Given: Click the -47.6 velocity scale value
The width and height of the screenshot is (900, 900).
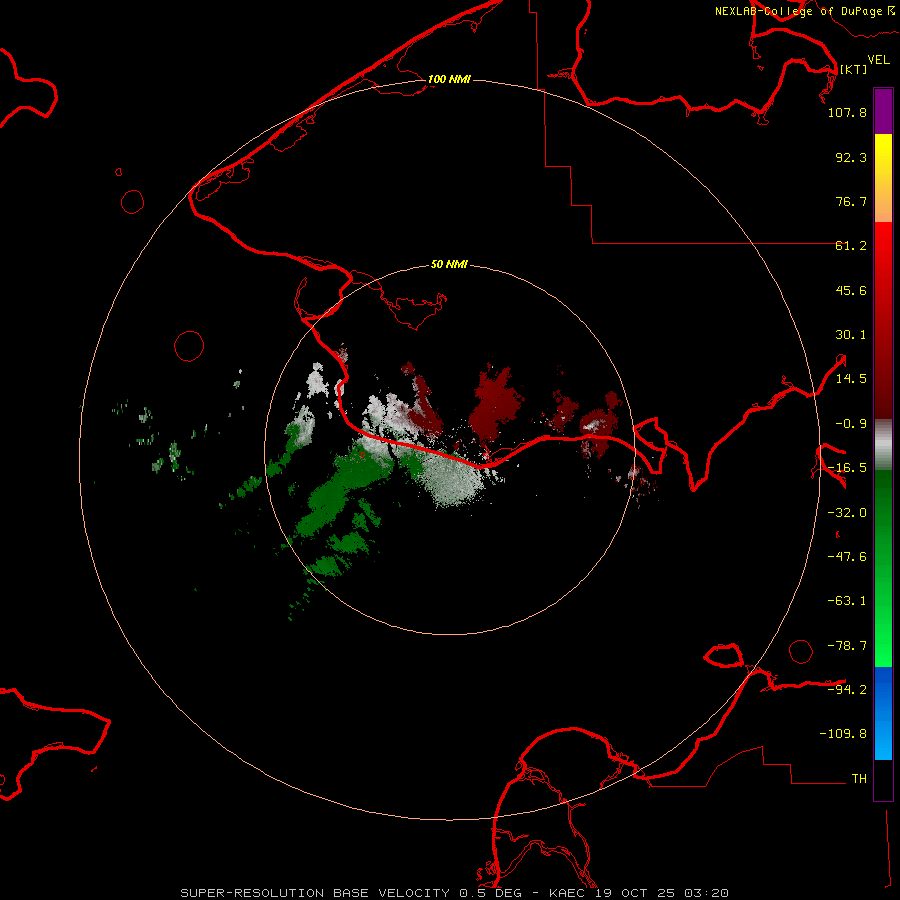Looking at the screenshot, I should point(847,557).
